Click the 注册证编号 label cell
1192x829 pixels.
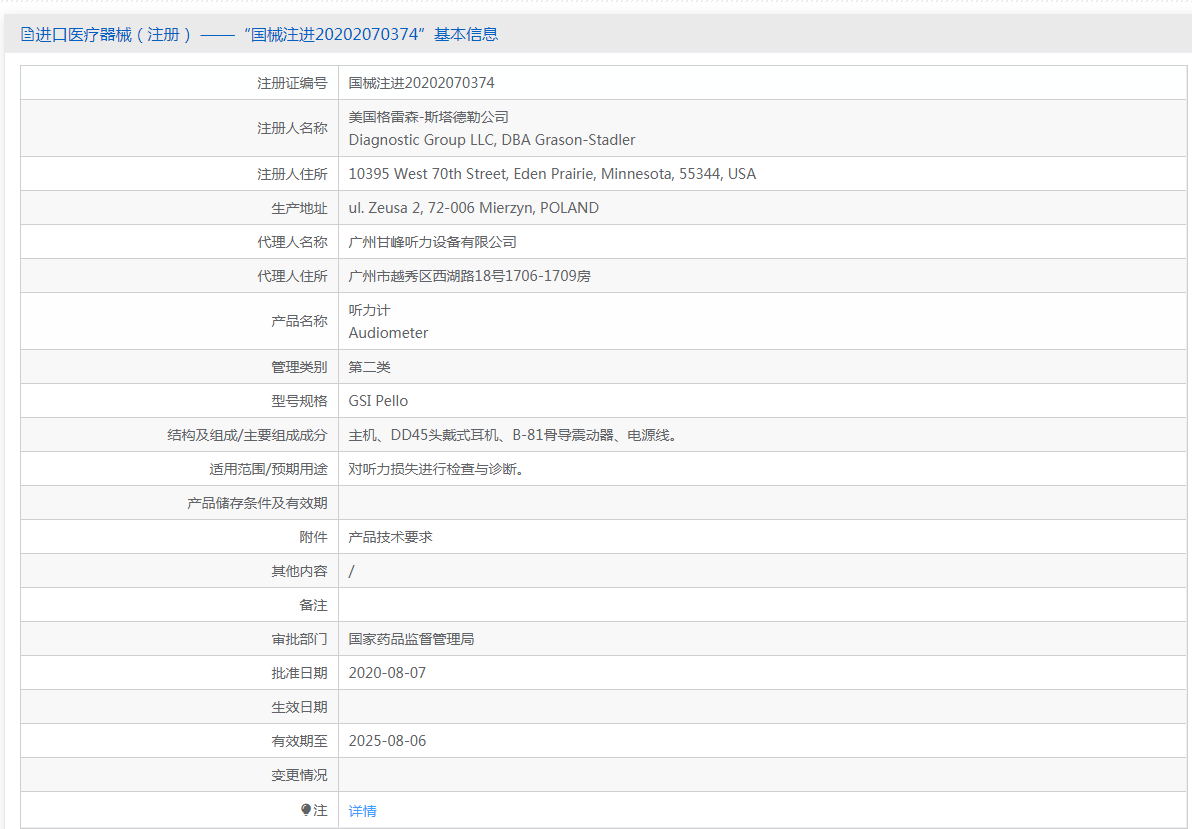pyautogui.click(x=179, y=83)
